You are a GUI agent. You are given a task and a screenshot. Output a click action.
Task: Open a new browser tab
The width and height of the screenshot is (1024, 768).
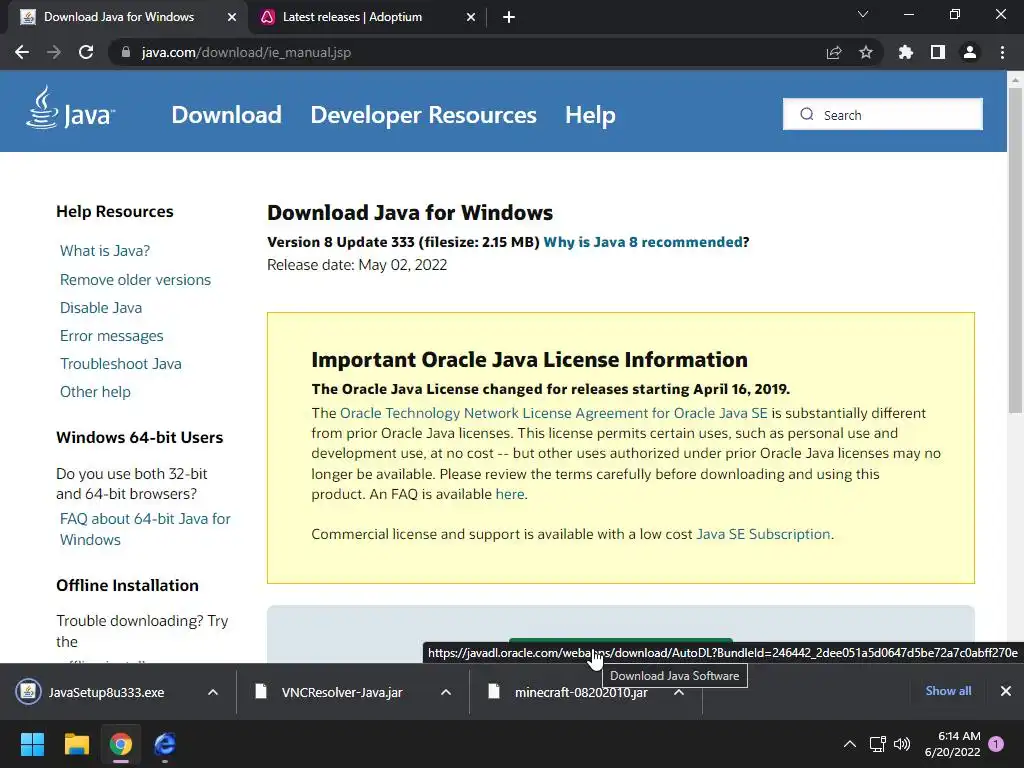pyautogui.click(x=509, y=17)
